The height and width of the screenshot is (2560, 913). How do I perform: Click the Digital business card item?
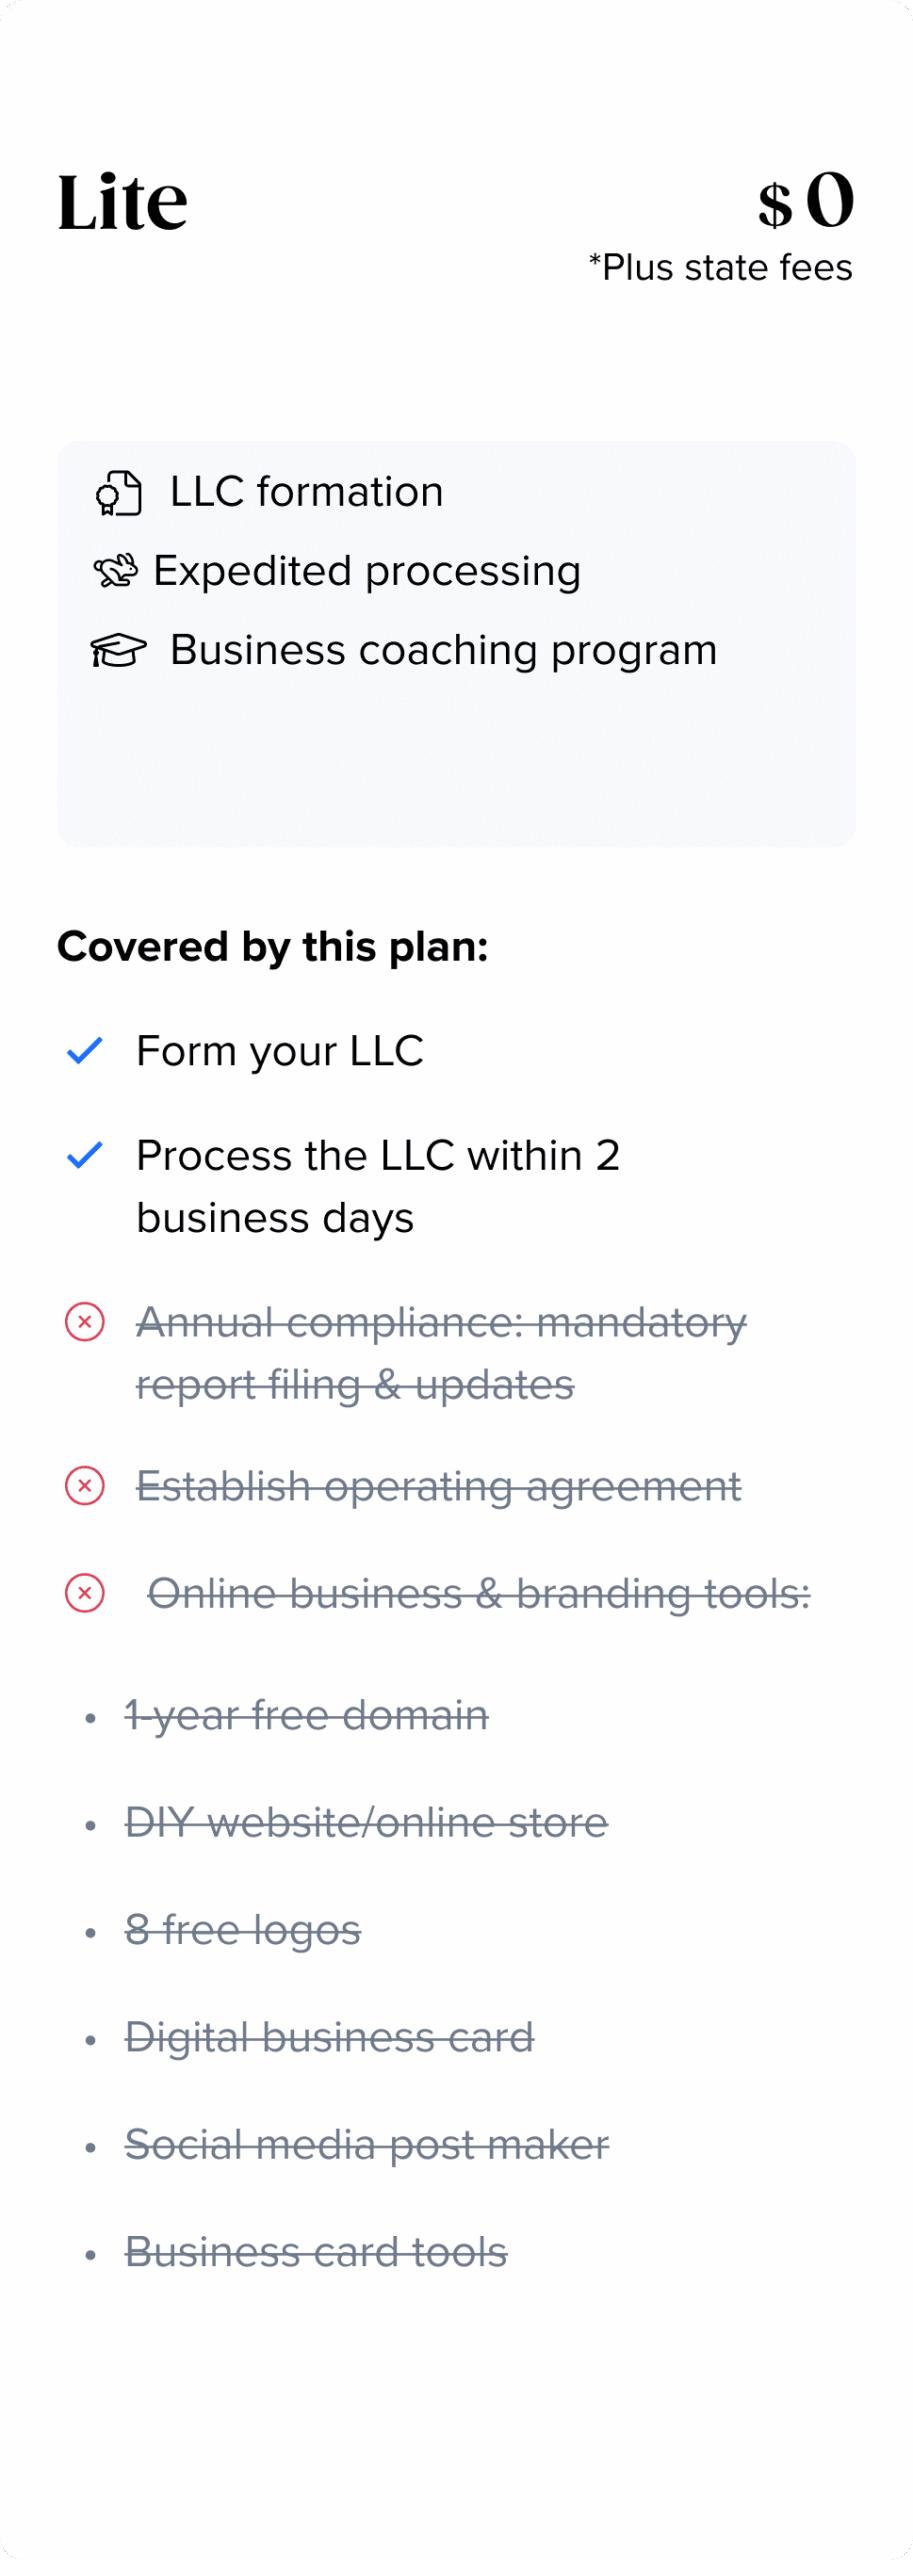point(329,2037)
